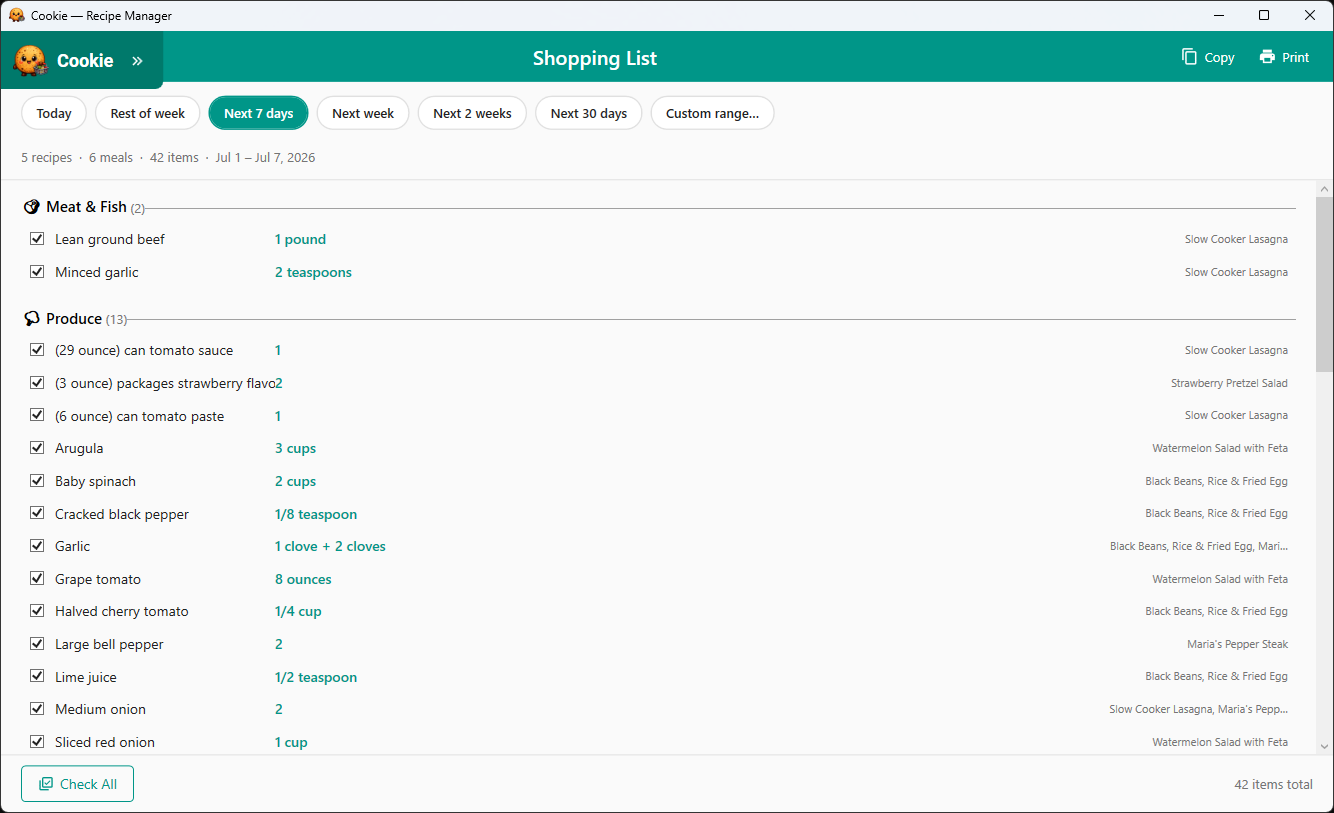Click the "1/8 teaspoon" quantity
Image resolution: width=1334 pixels, height=813 pixels.
pyautogui.click(x=316, y=515)
